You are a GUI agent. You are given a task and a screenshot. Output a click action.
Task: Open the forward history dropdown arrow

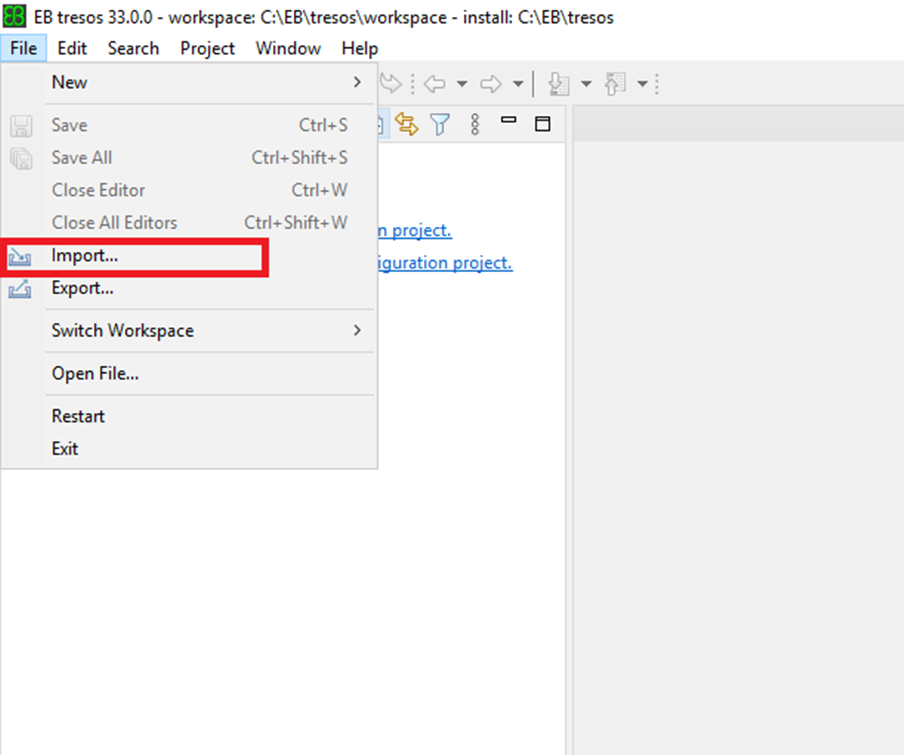coord(517,85)
